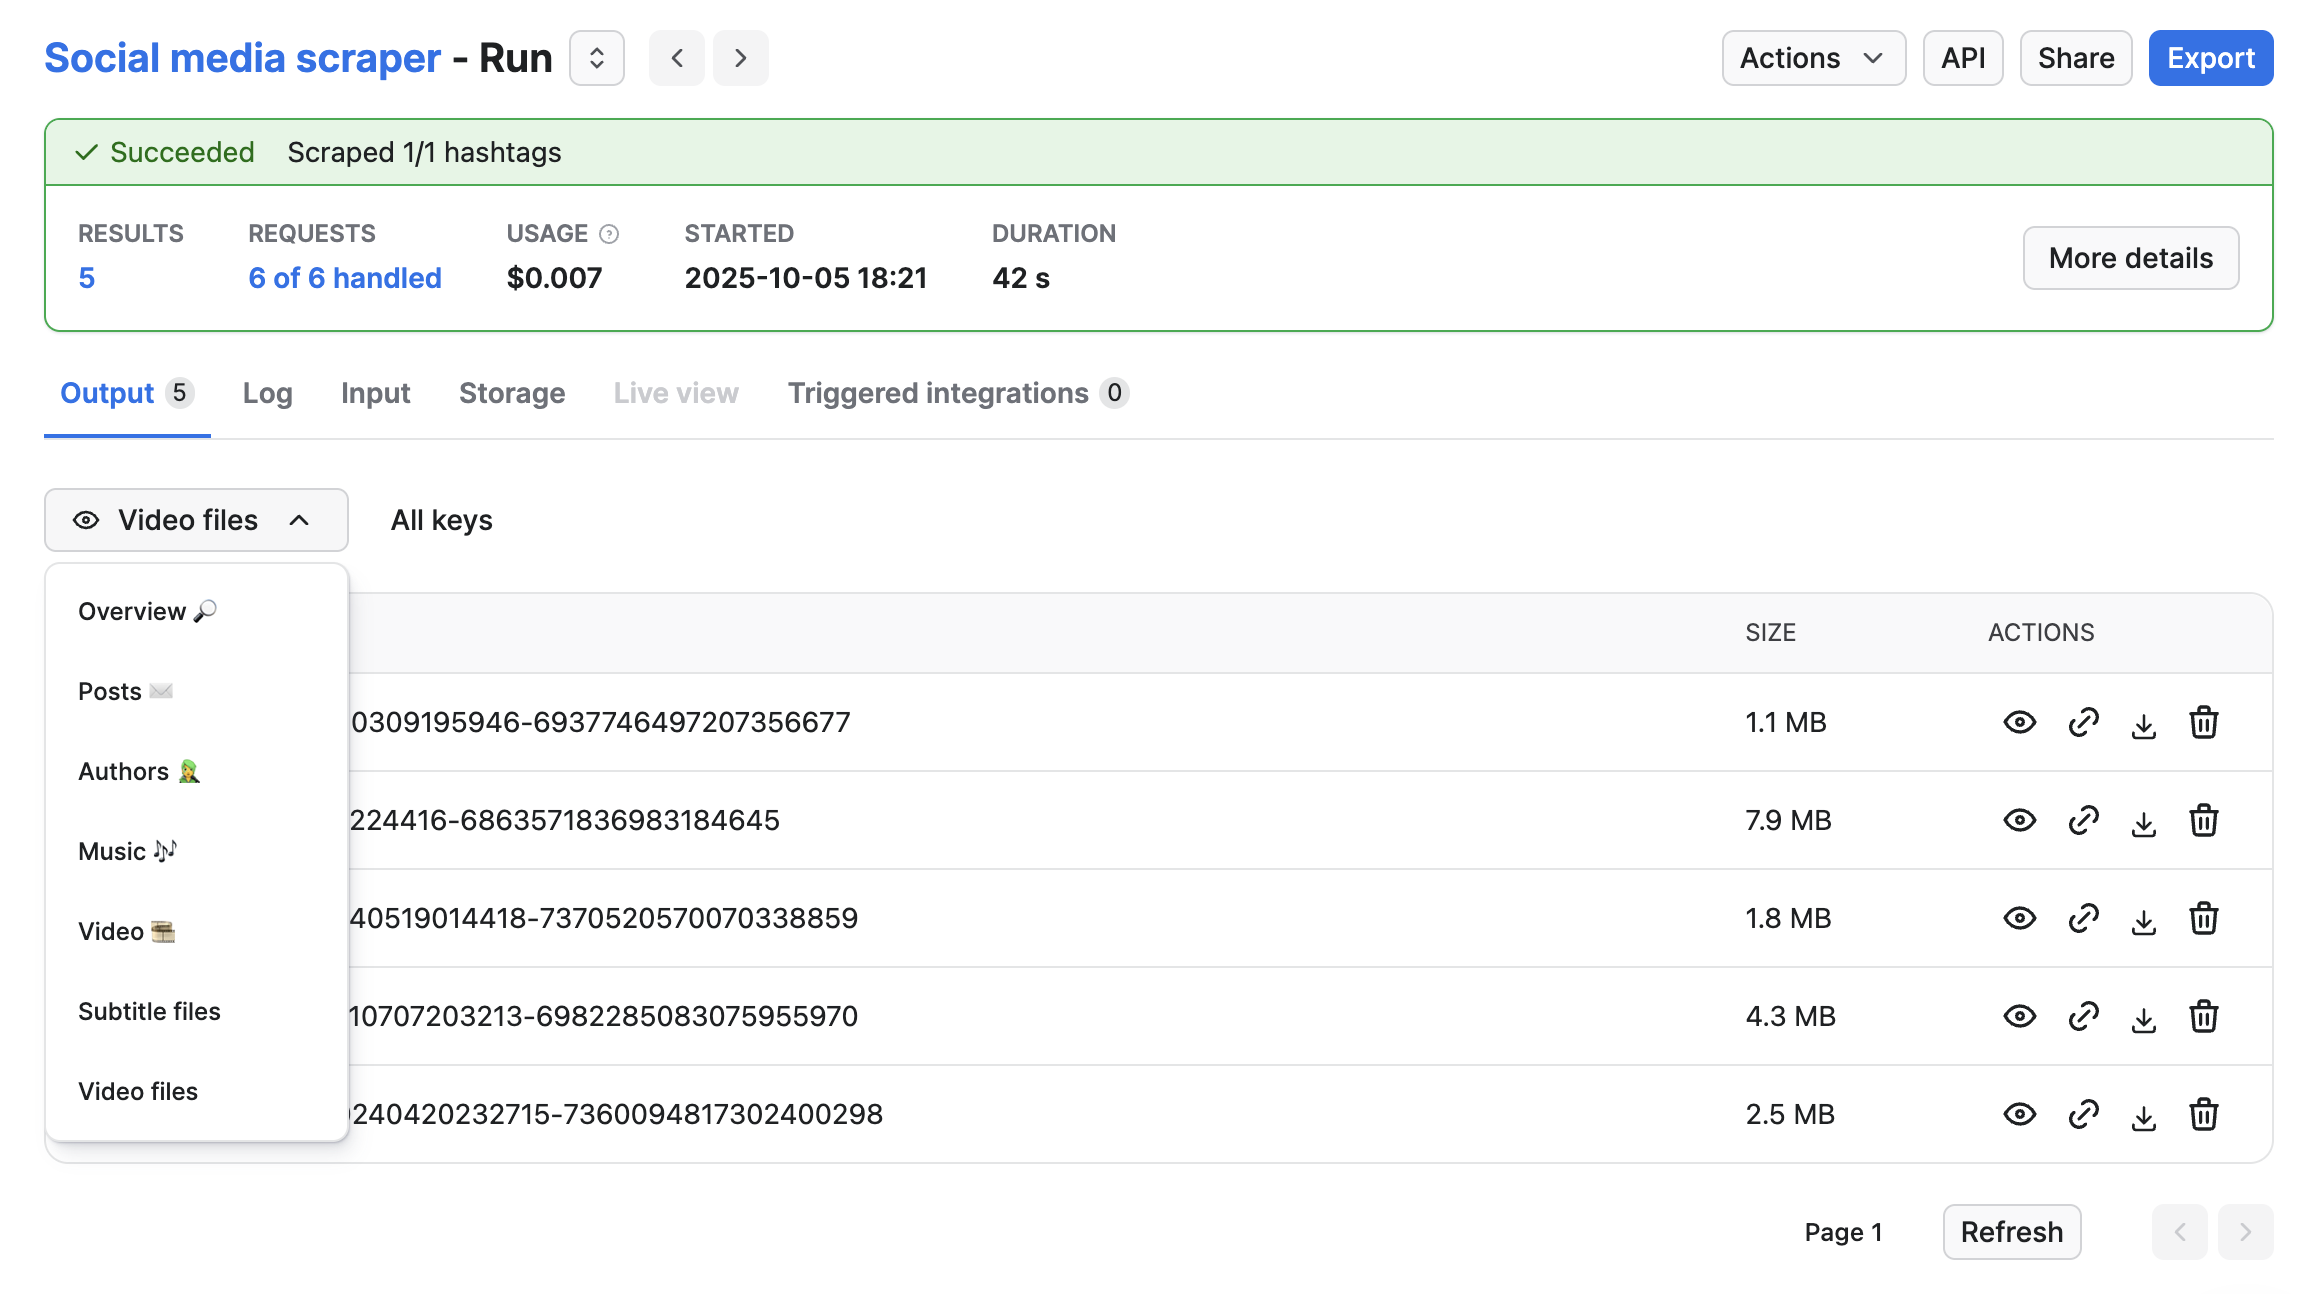Open the Actions dropdown menu
2306x1294 pixels.
point(1813,58)
